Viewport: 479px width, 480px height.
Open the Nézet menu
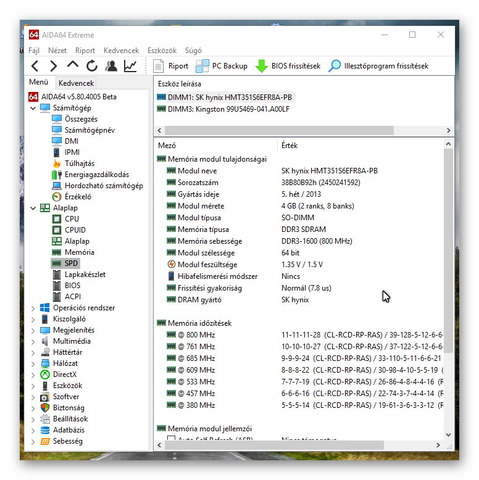57,50
